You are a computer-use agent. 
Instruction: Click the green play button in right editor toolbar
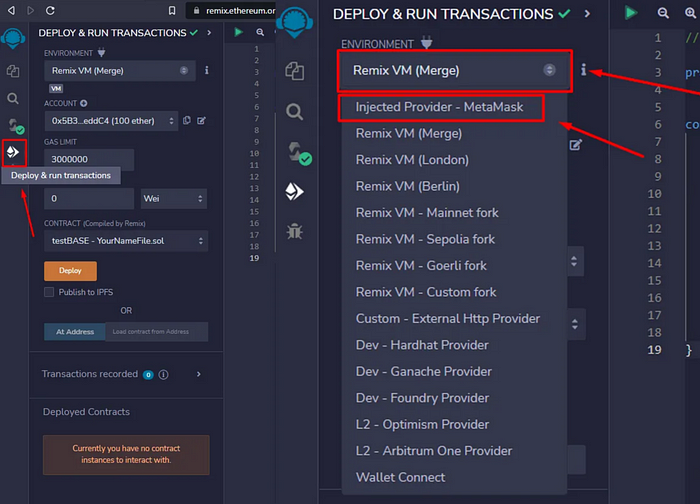pos(630,13)
